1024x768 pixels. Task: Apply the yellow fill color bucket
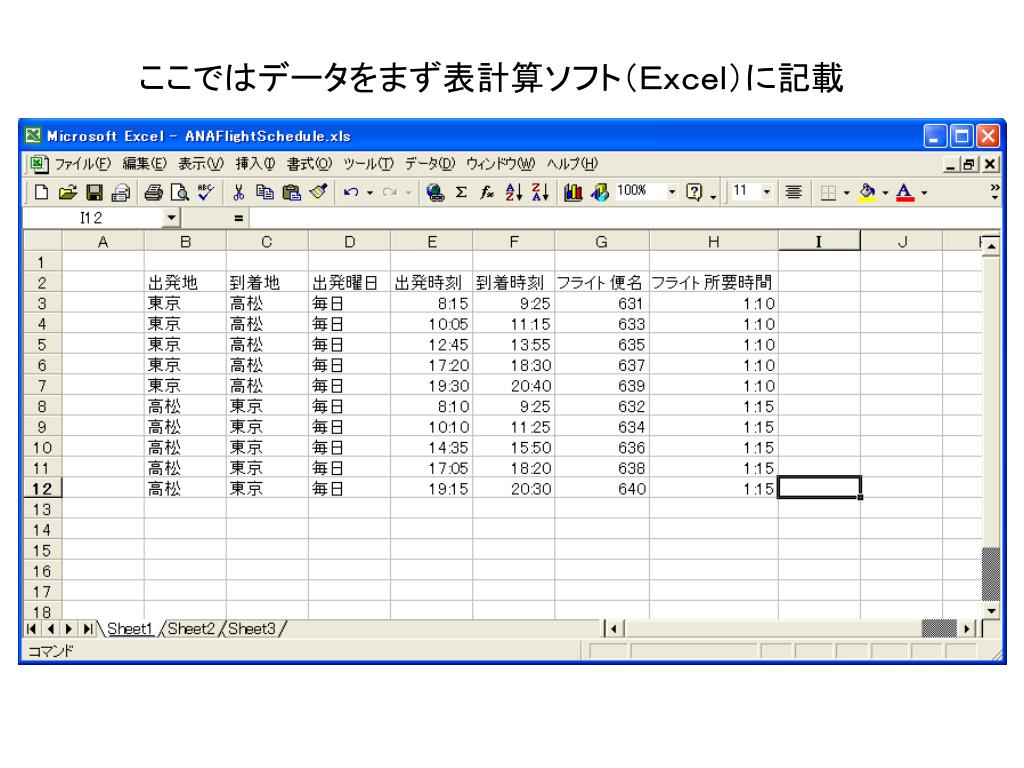(x=867, y=192)
